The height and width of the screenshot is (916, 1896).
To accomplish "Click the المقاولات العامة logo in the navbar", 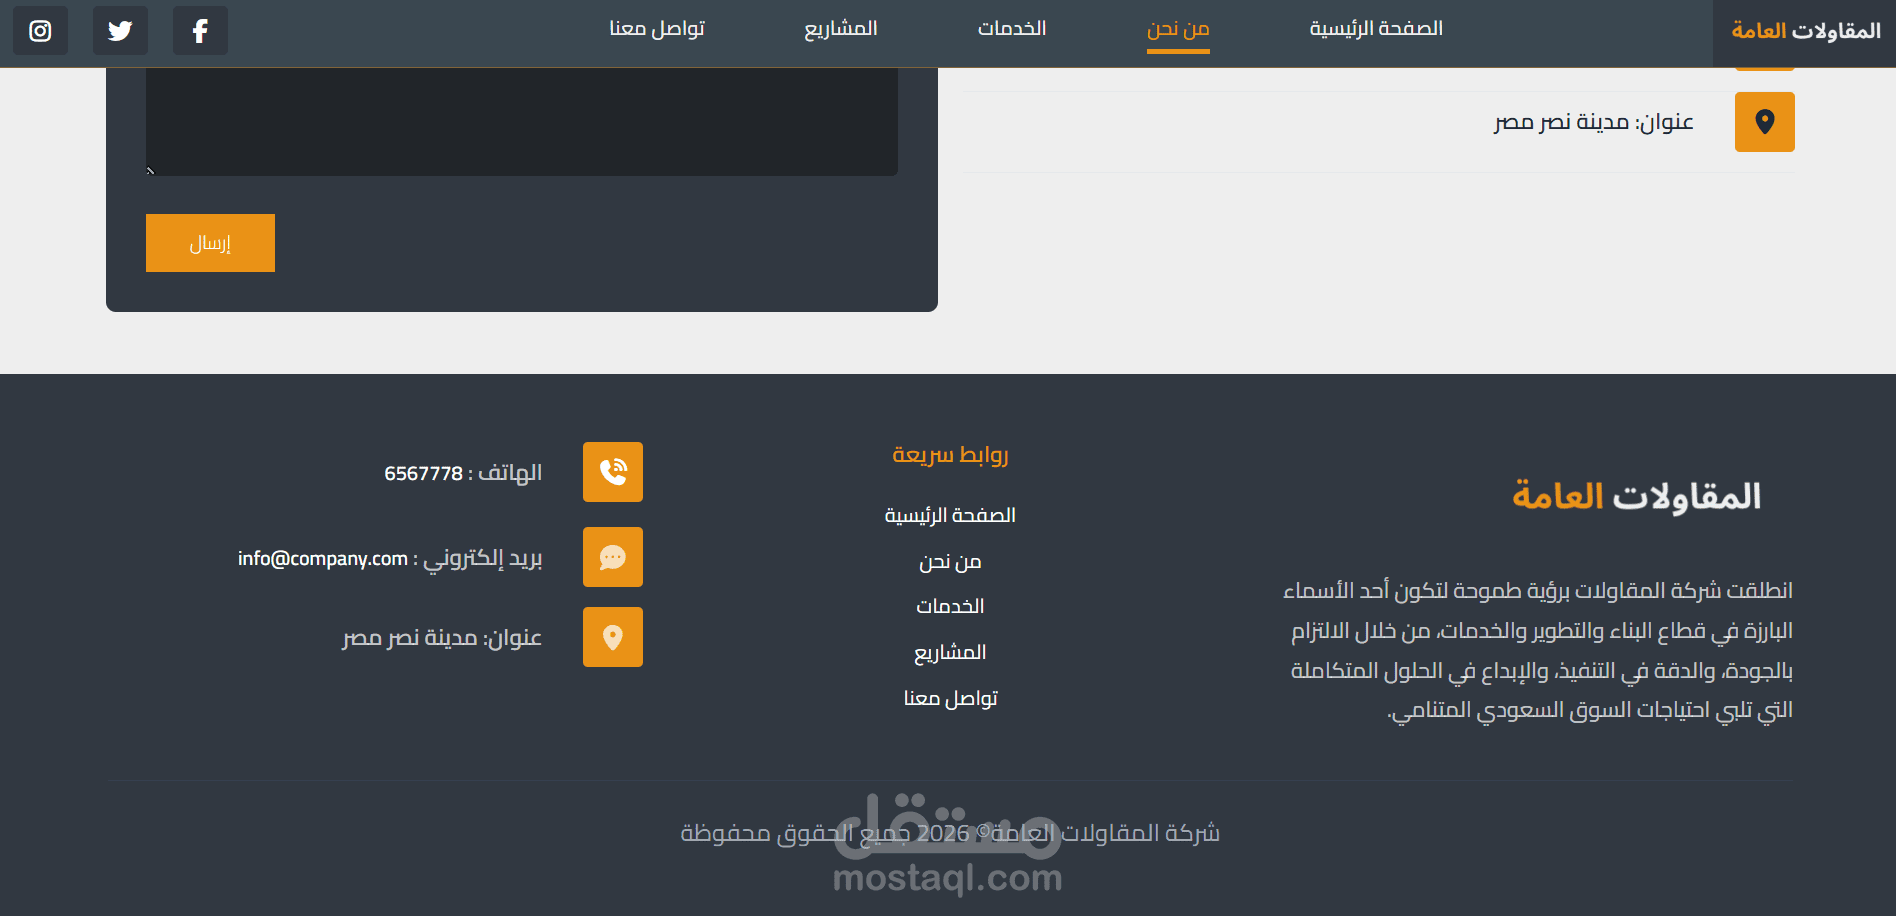I will (x=1806, y=31).
